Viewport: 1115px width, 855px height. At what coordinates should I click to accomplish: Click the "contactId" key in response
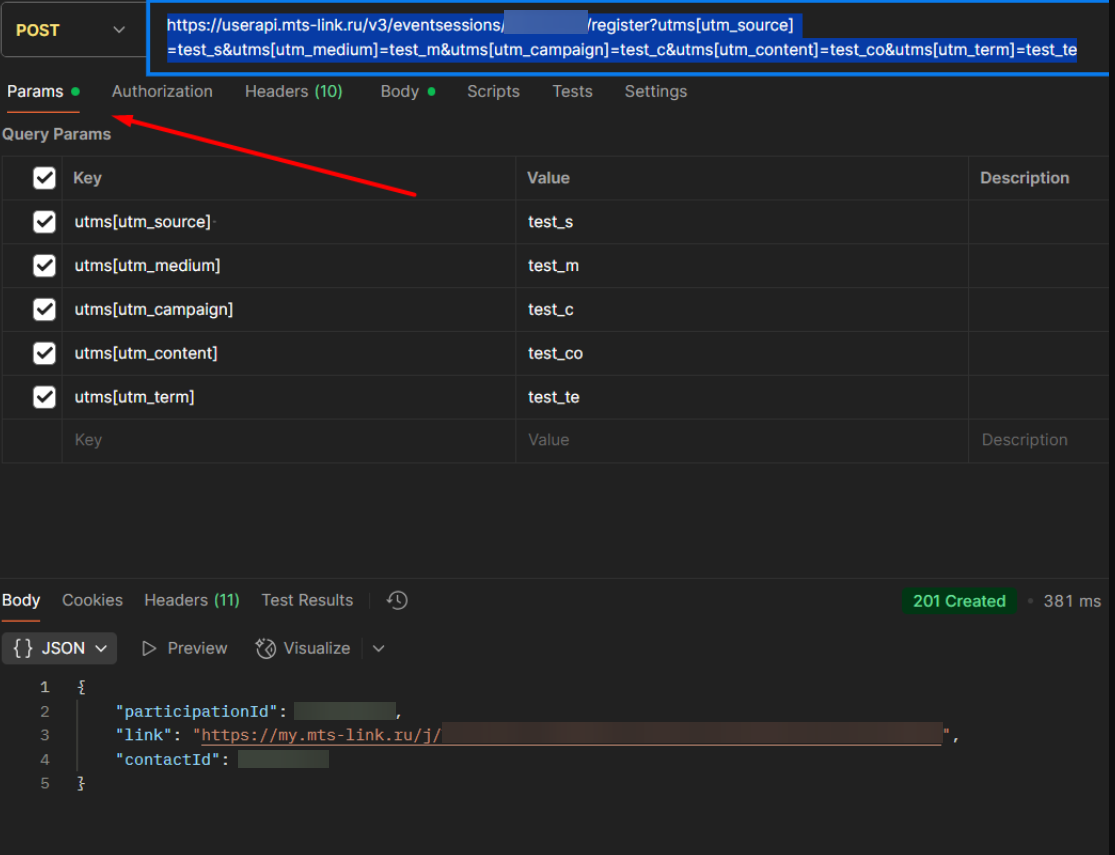point(169,760)
